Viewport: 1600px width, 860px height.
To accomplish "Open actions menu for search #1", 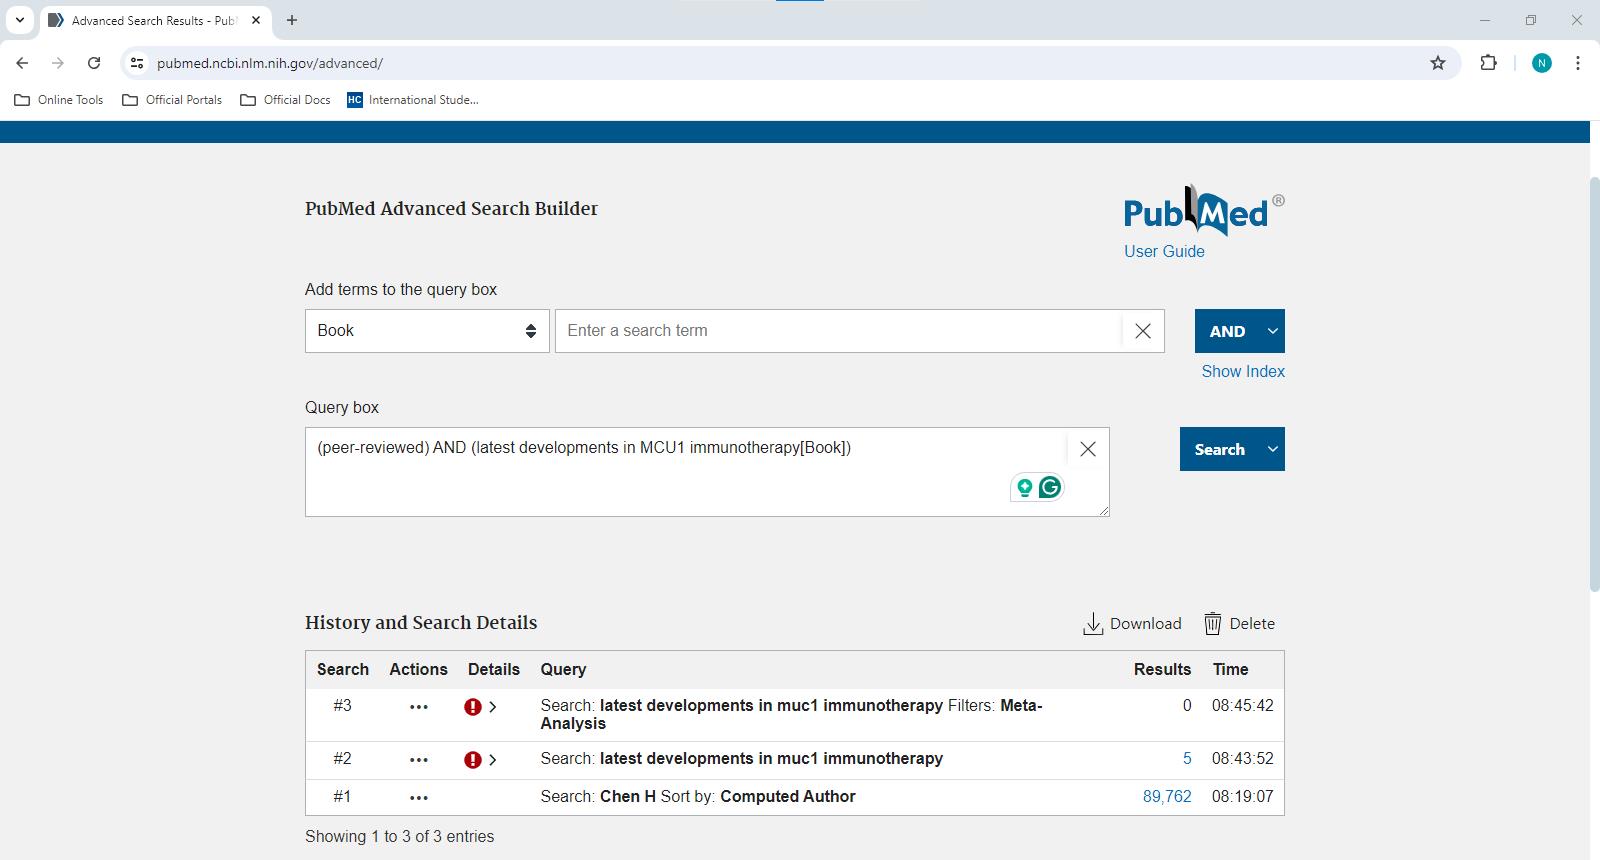I will pos(419,798).
